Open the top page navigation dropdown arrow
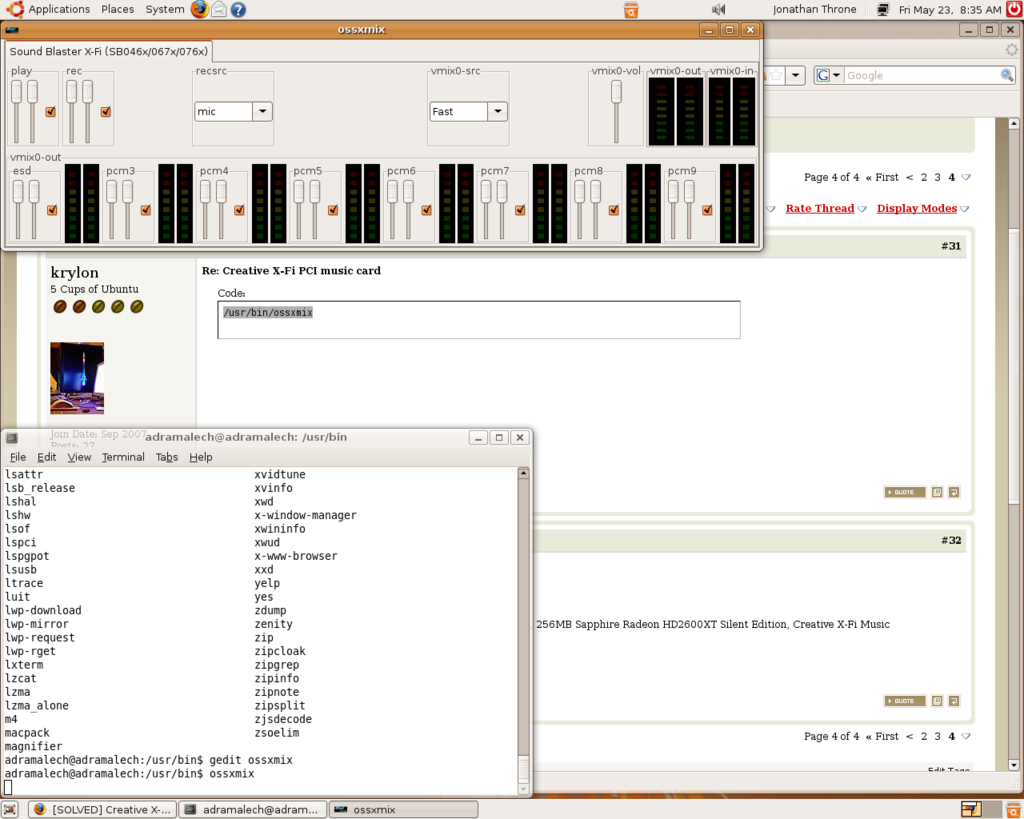This screenshot has width=1024, height=819. click(967, 178)
